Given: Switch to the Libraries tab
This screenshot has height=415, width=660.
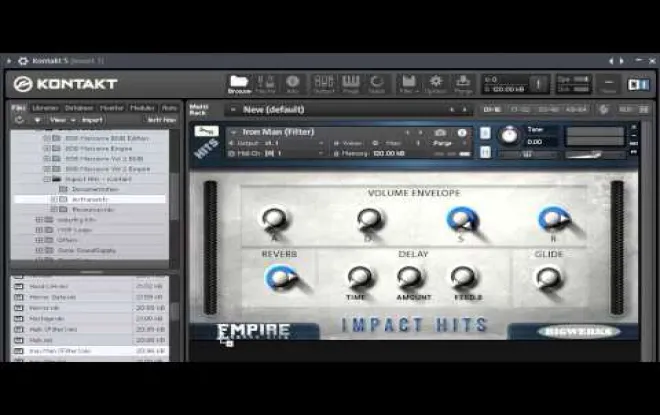Looking at the screenshot, I should (x=45, y=108).
